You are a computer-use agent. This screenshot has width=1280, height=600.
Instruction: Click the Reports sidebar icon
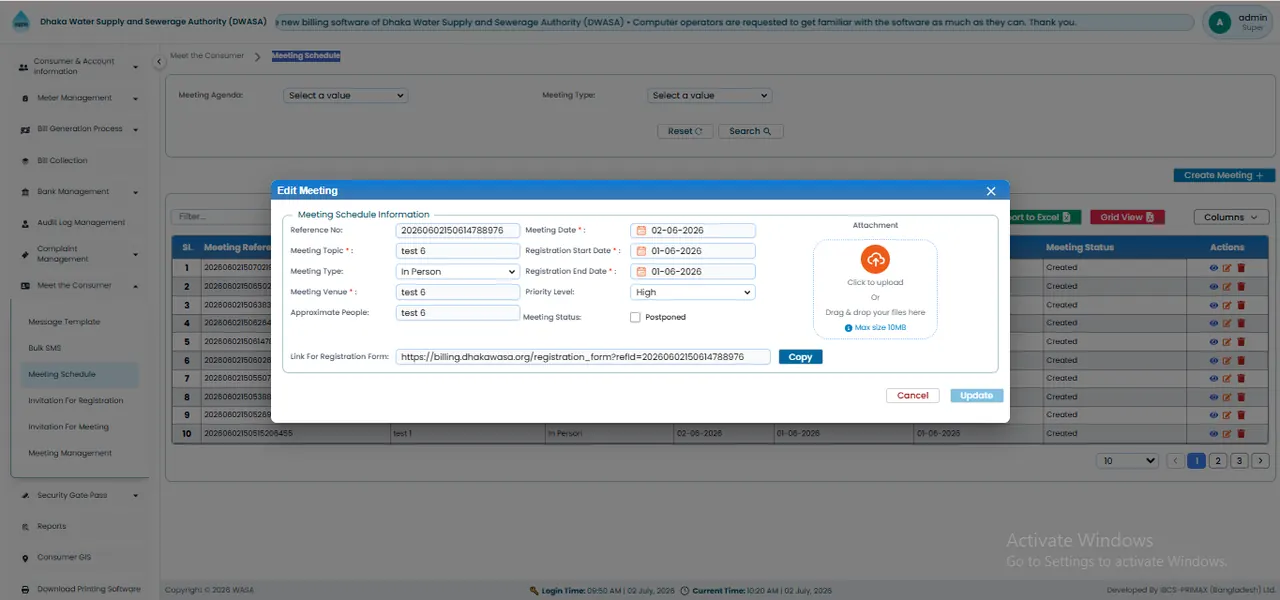tap(25, 526)
